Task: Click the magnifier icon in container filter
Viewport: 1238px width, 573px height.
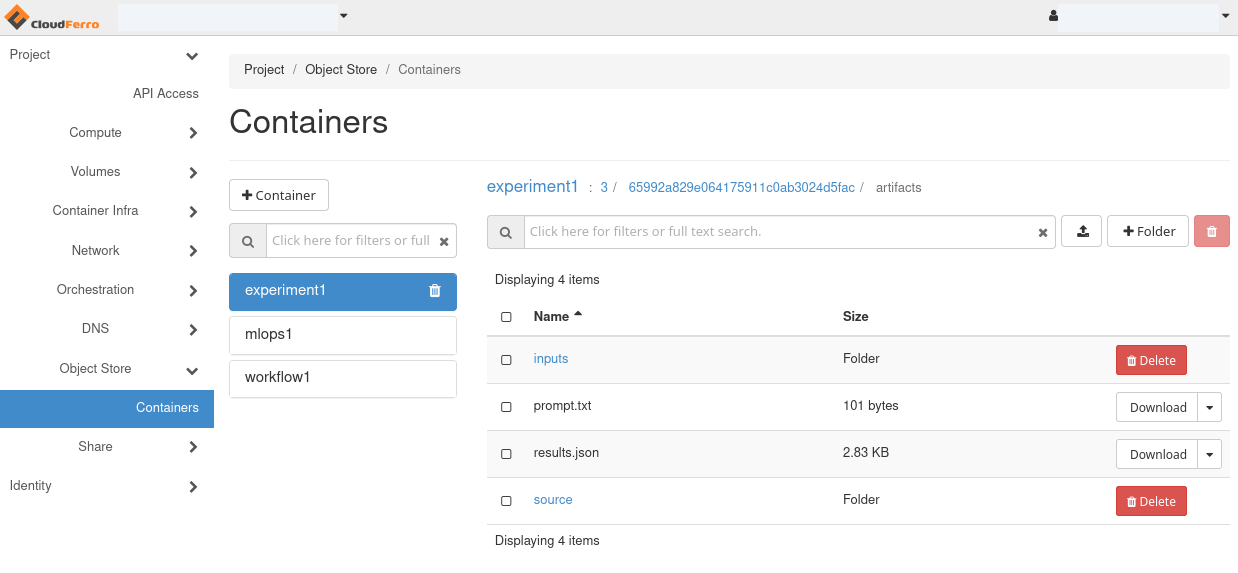Action: click(x=248, y=241)
